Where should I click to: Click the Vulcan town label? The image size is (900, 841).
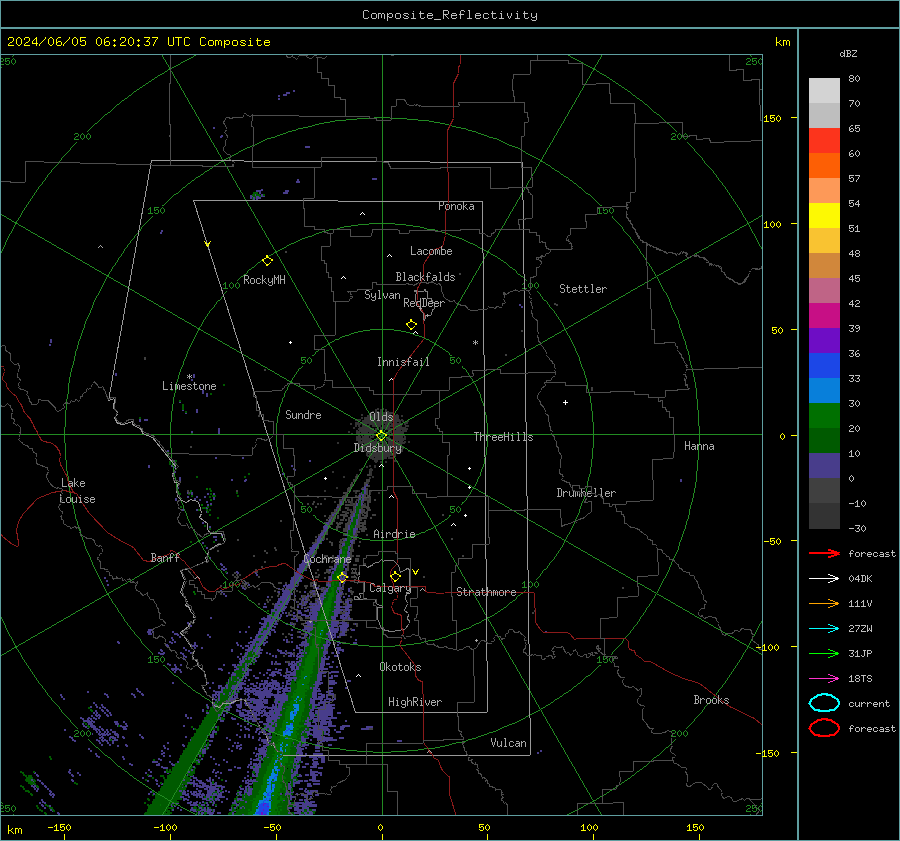(508, 743)
